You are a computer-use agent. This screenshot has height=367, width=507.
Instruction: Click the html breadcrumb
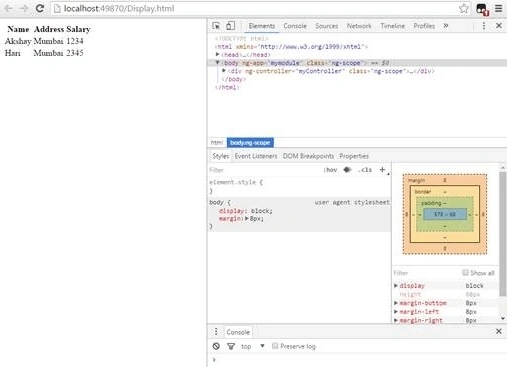click(217, 143)
